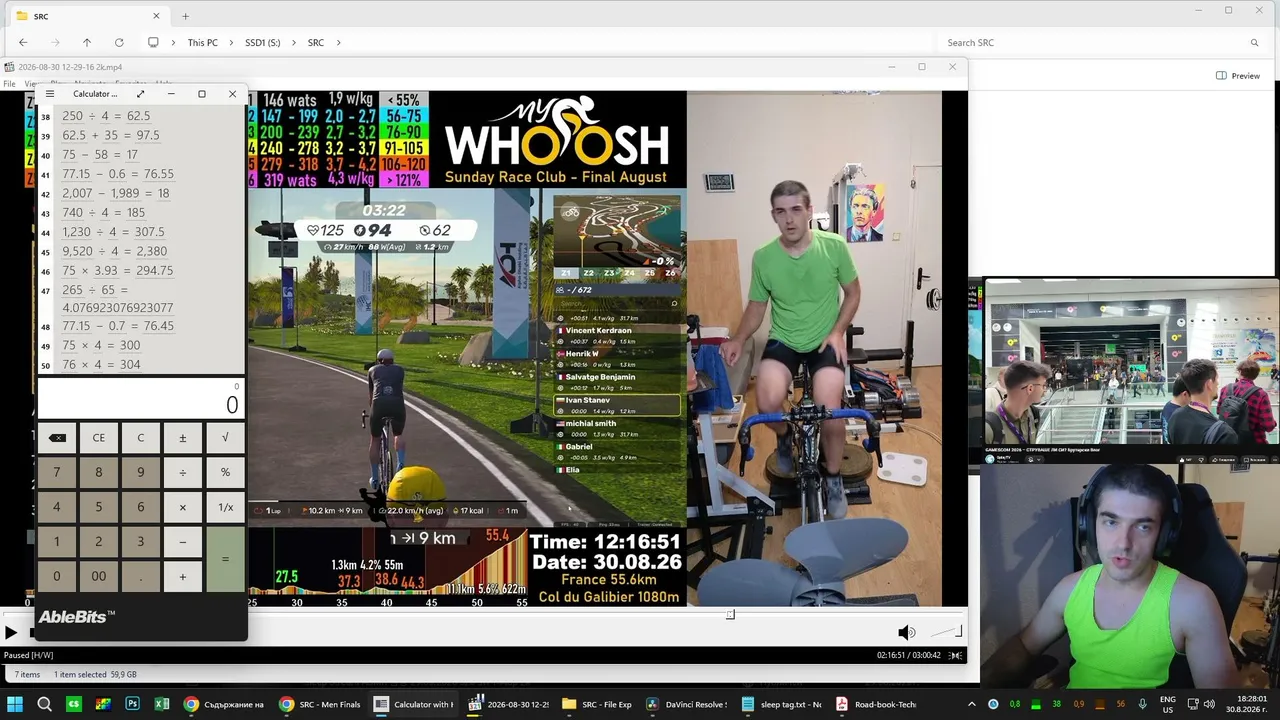
Task: Click the decimal point key
Action: click(141, 576)
